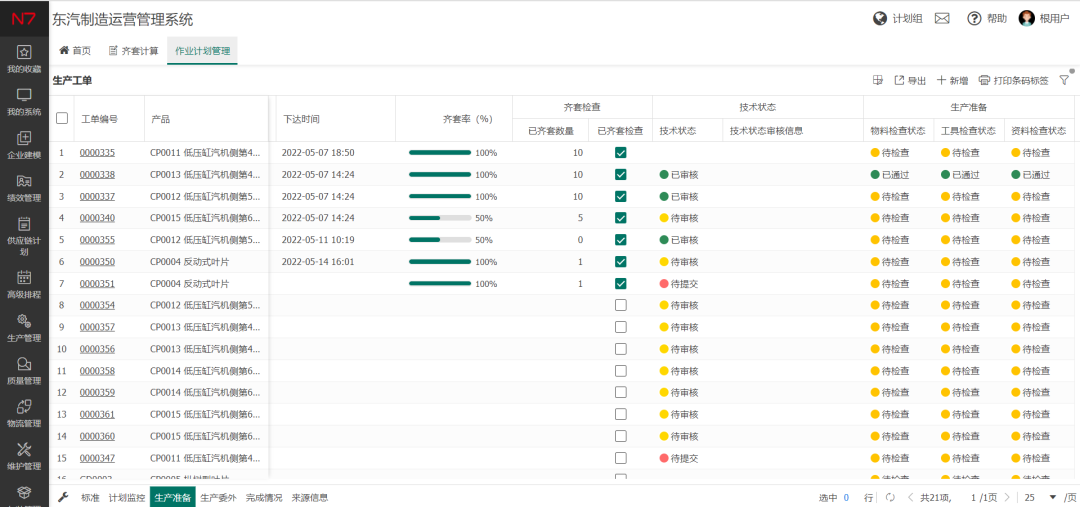Click 50% progress bar of order 0000340
The image size is (1080, 507).
(x=440, y=218)
